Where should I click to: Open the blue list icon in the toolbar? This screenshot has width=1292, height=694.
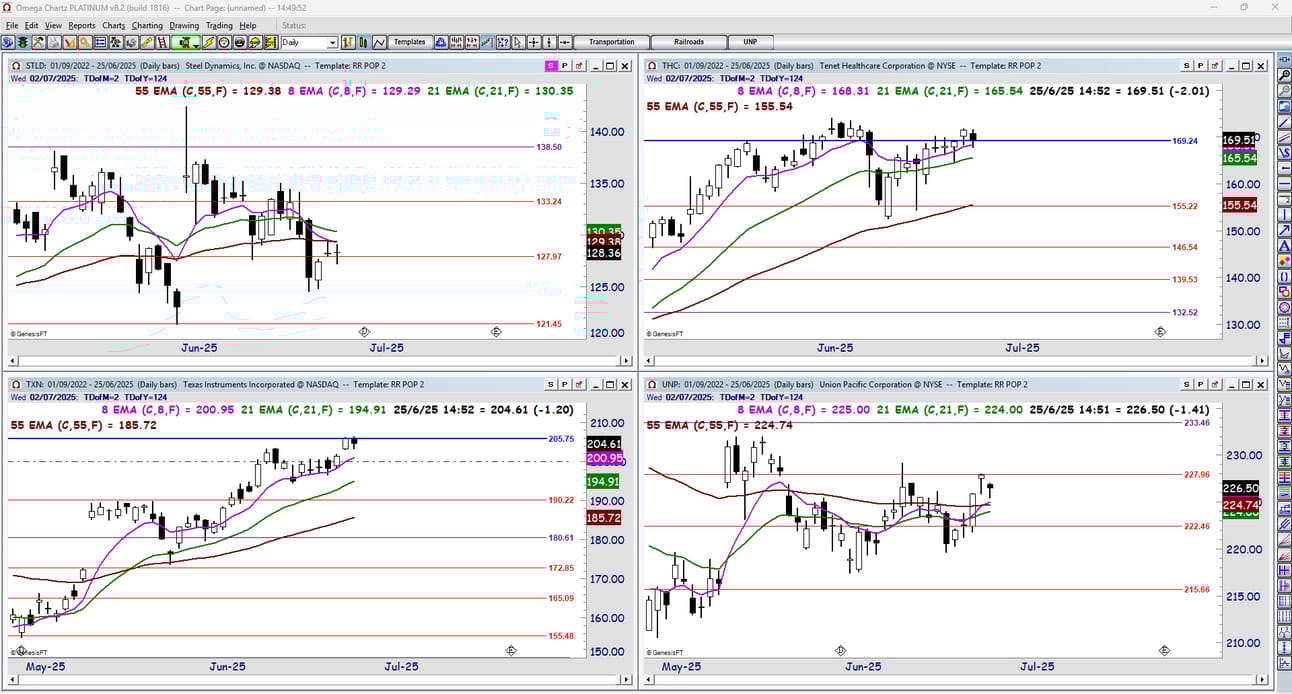(x=100, y=43)
